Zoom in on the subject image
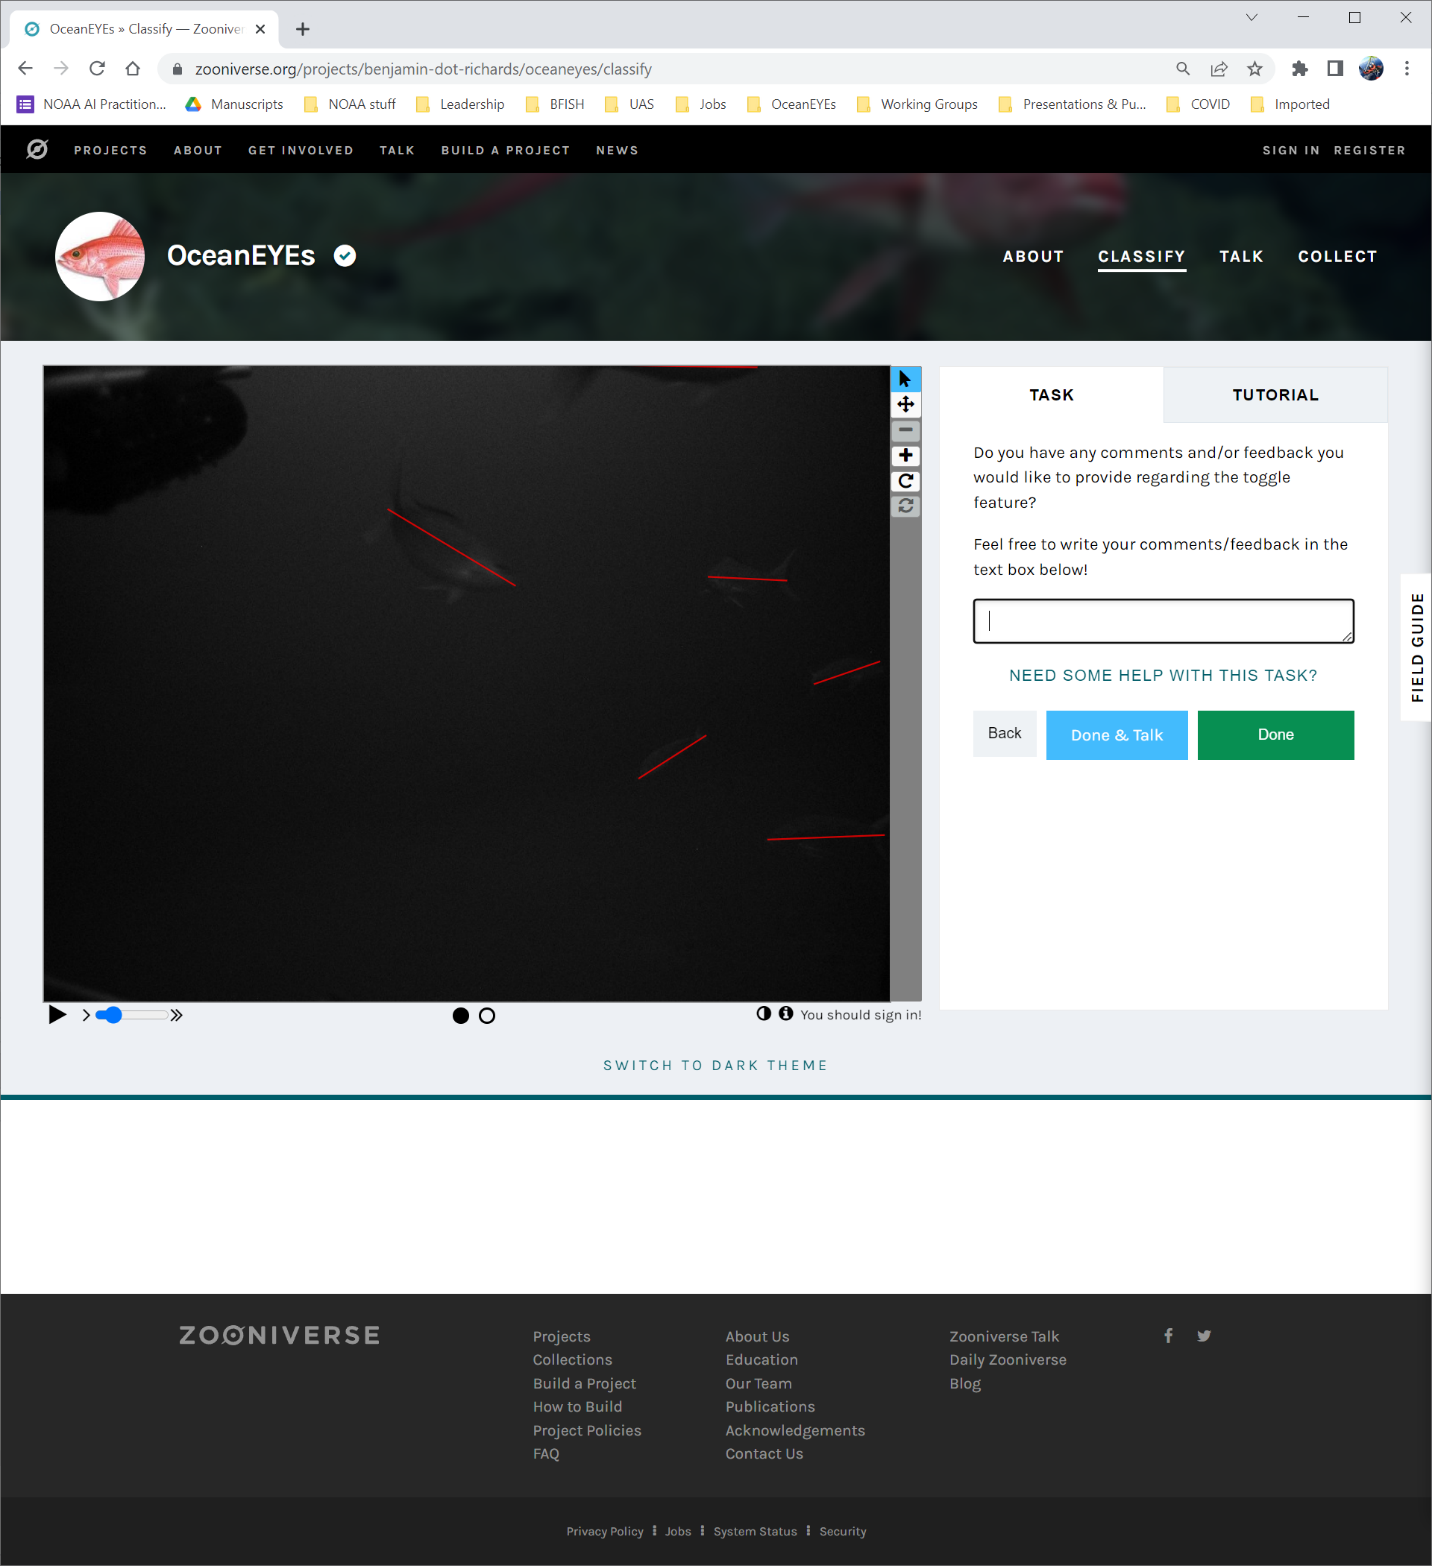 (905, 455)
